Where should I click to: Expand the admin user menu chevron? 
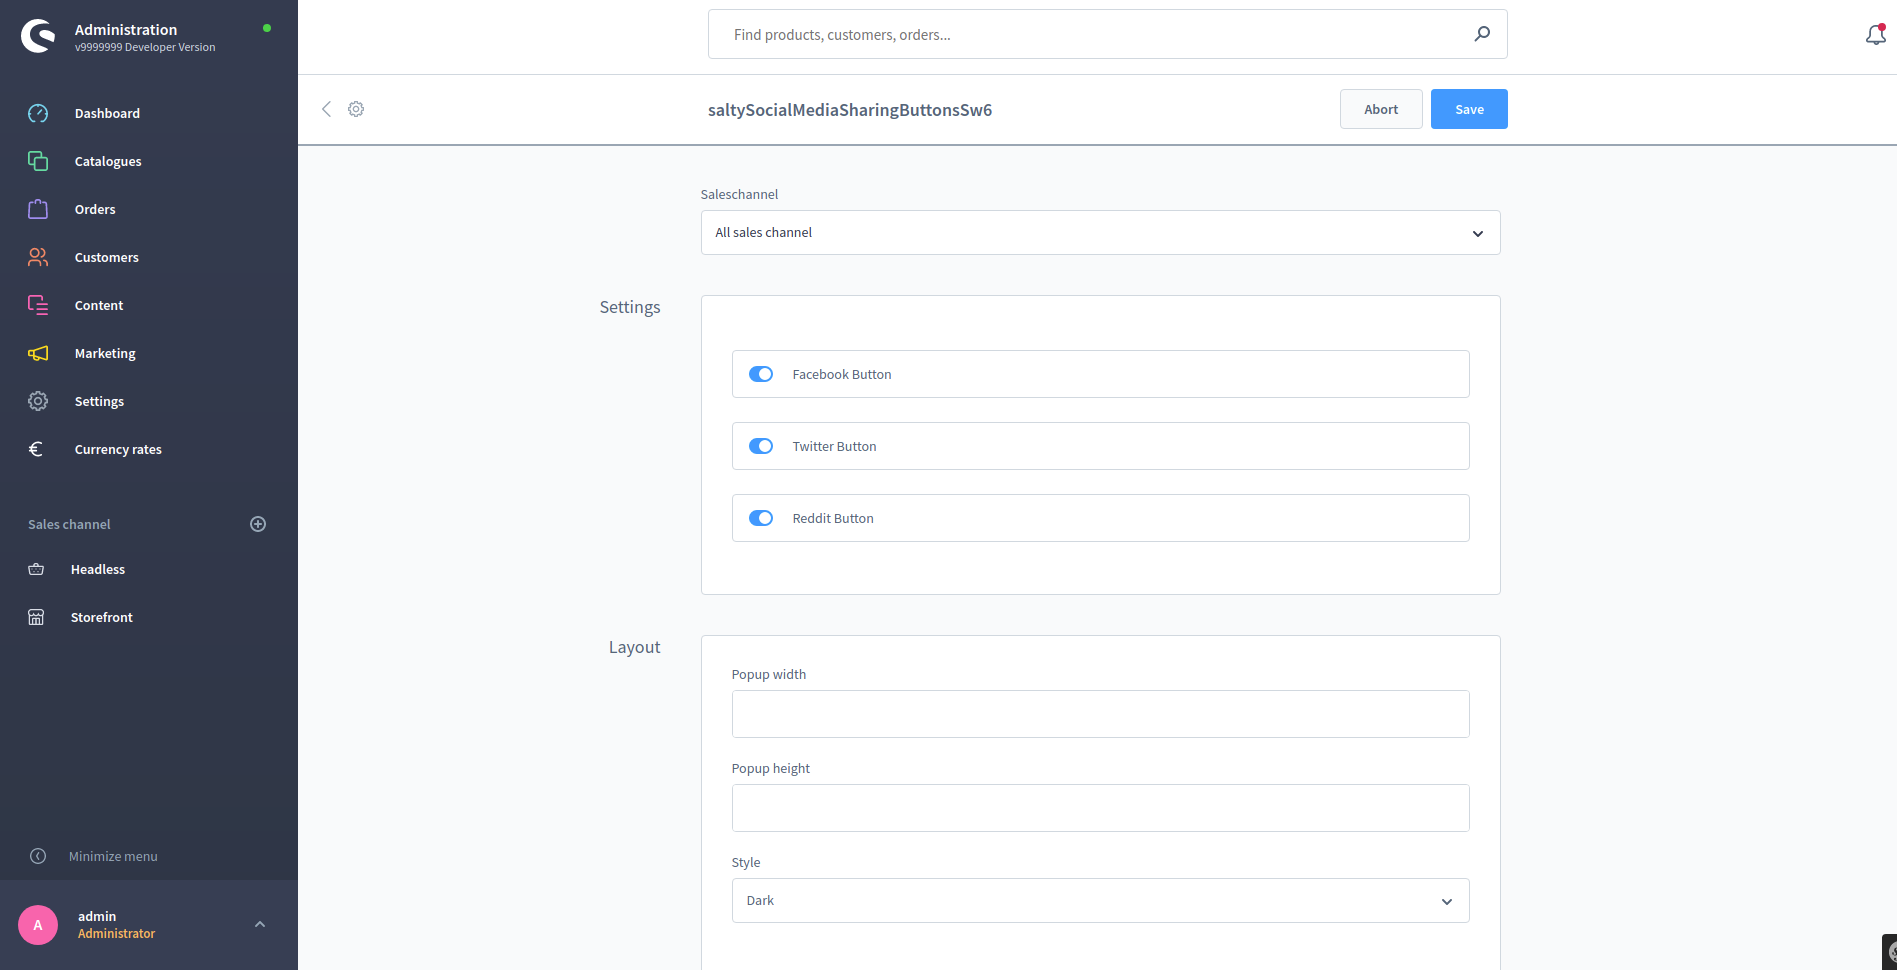tap(260, 925)
